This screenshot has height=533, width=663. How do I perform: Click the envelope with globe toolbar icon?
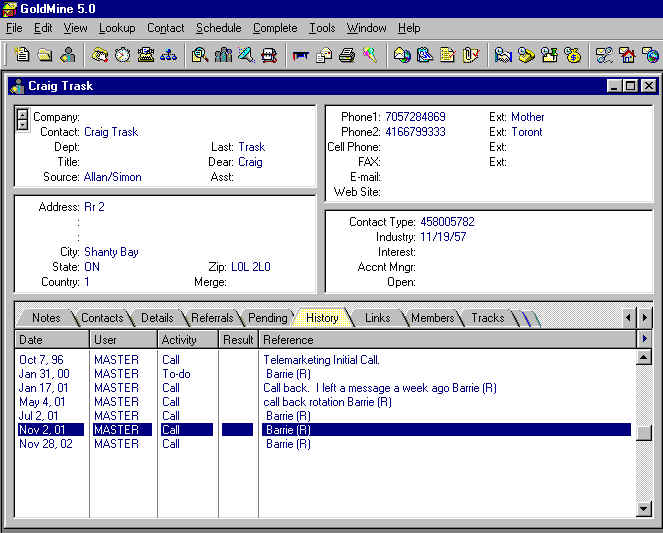coord(402,55)
